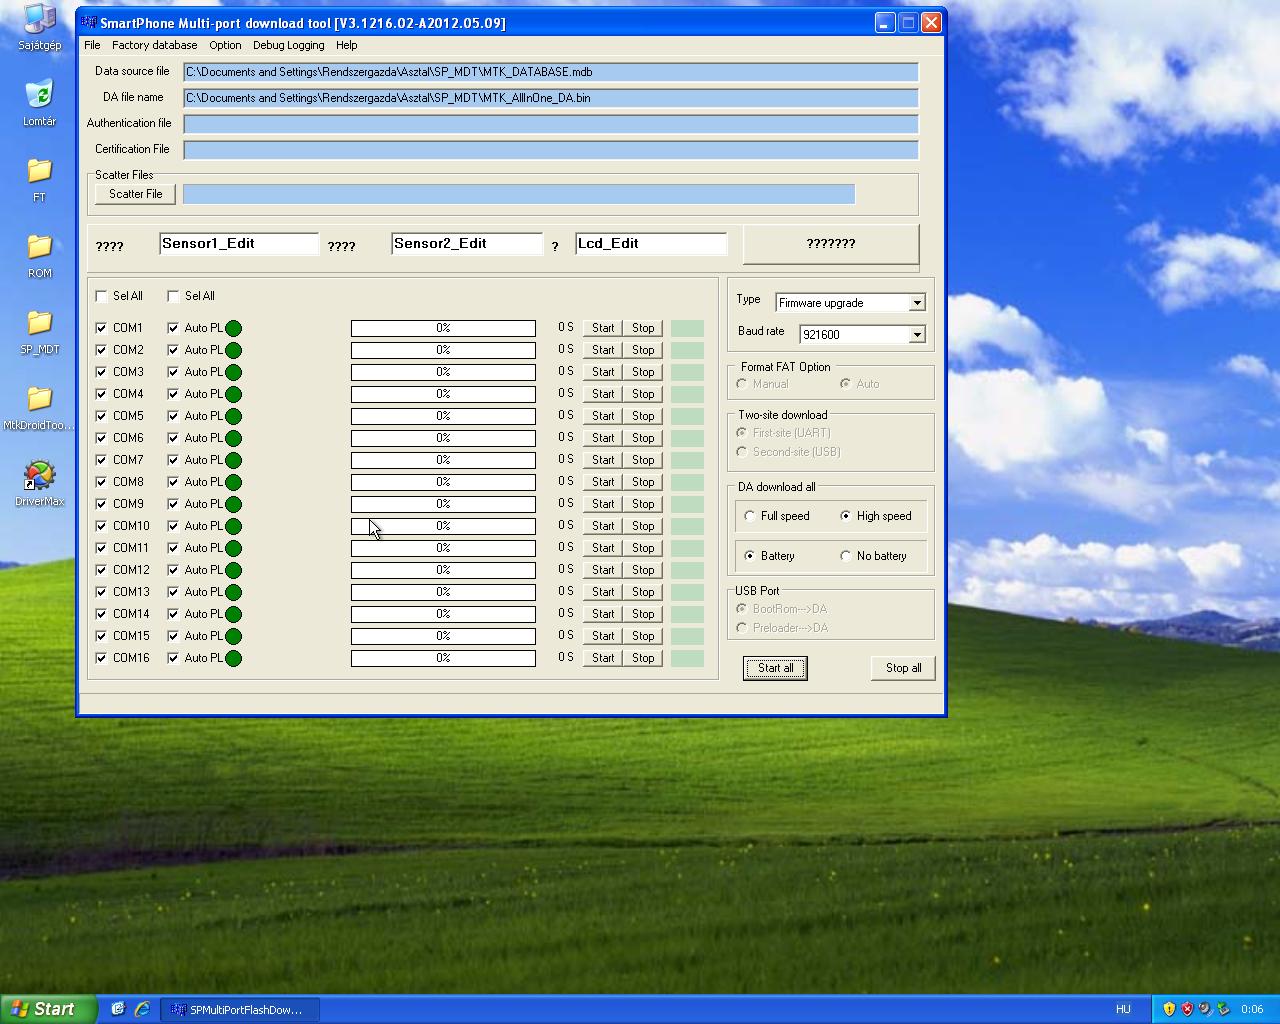Click the Certification File field
This screenshot has height=1024, width=1280.
tap(551, 150)
